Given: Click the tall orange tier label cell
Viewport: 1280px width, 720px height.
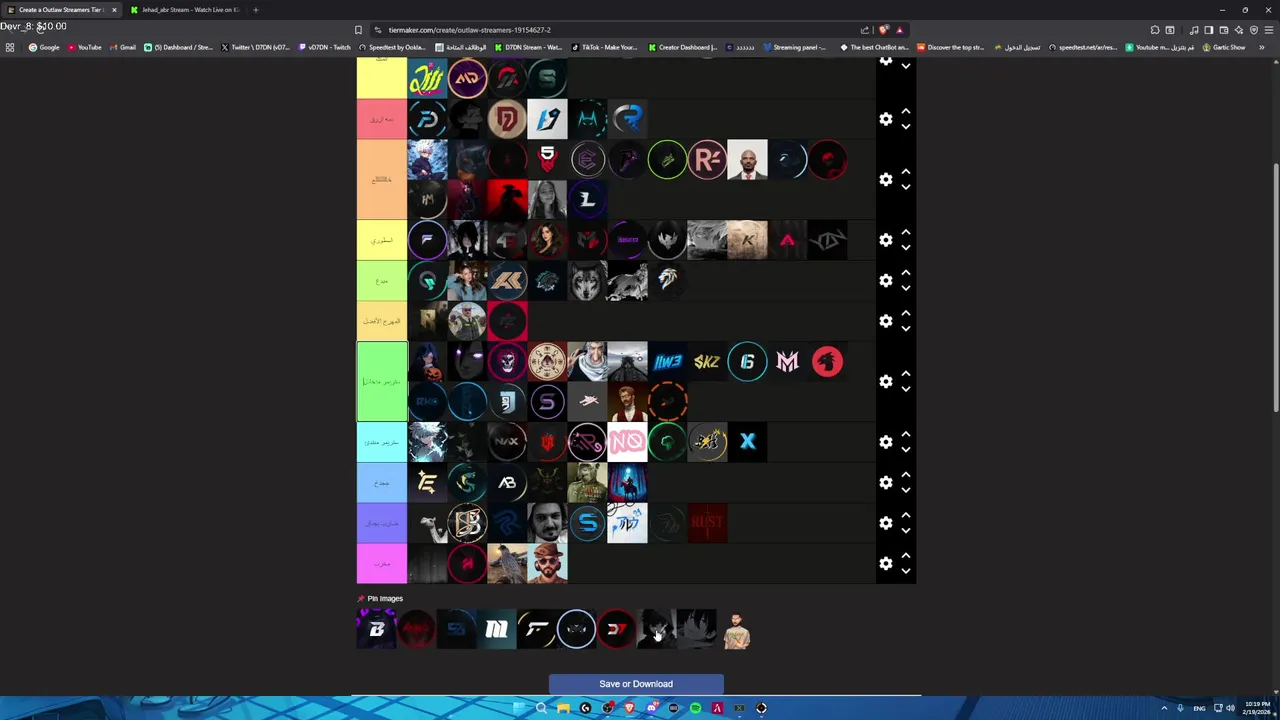Looking at the screenshot, I should pyautogui.click(x=382, y=180).
